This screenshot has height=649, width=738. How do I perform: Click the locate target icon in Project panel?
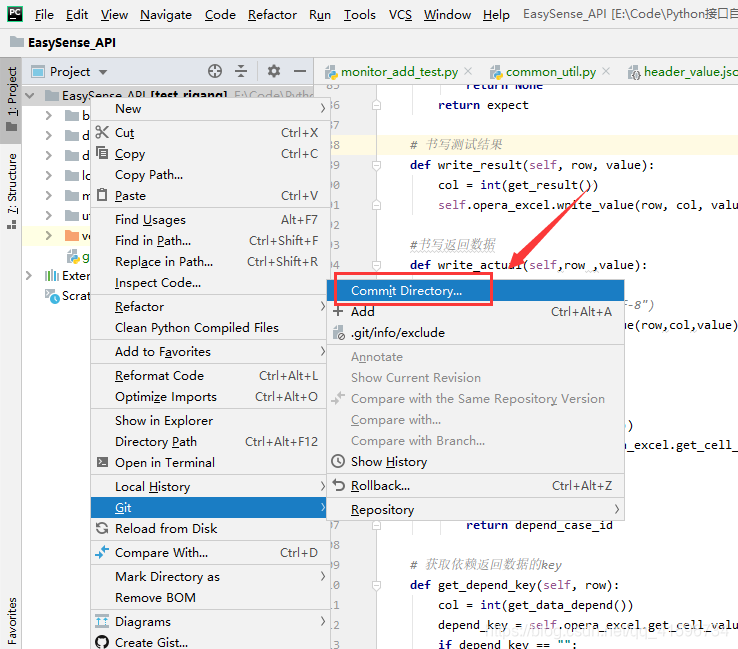pos(215,71)
